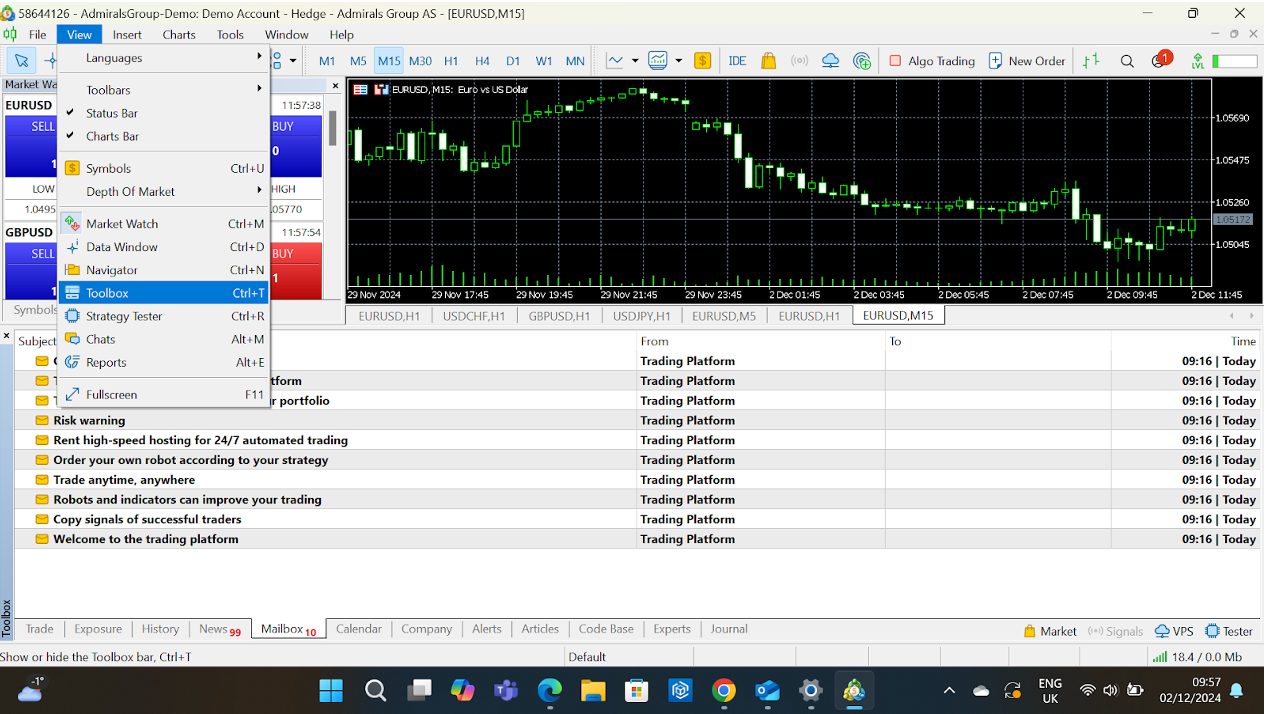Set timeframe to D1
Viewport: 1270px width, 714px height.
513,61
